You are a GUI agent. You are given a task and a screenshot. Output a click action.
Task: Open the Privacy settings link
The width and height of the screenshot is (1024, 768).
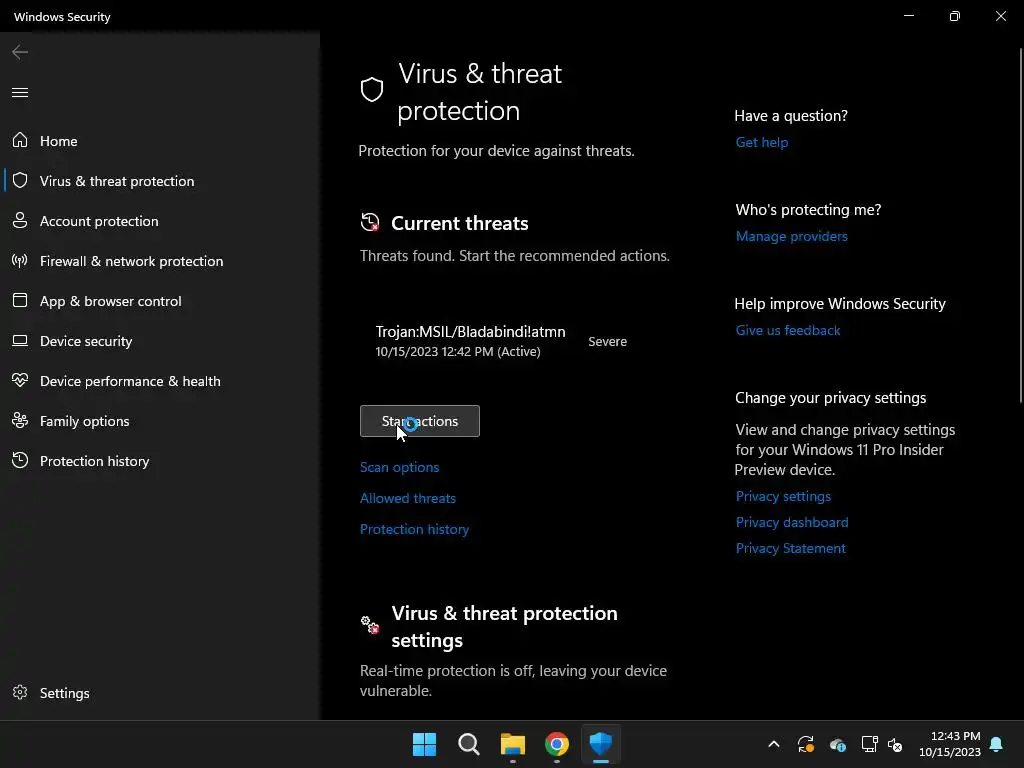pyautogui.click(x=783, y=496)
